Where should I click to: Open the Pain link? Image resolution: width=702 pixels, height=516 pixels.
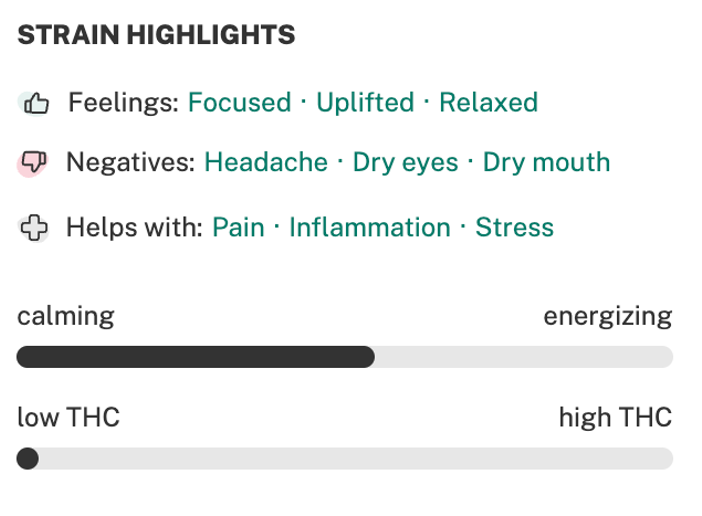238,227
